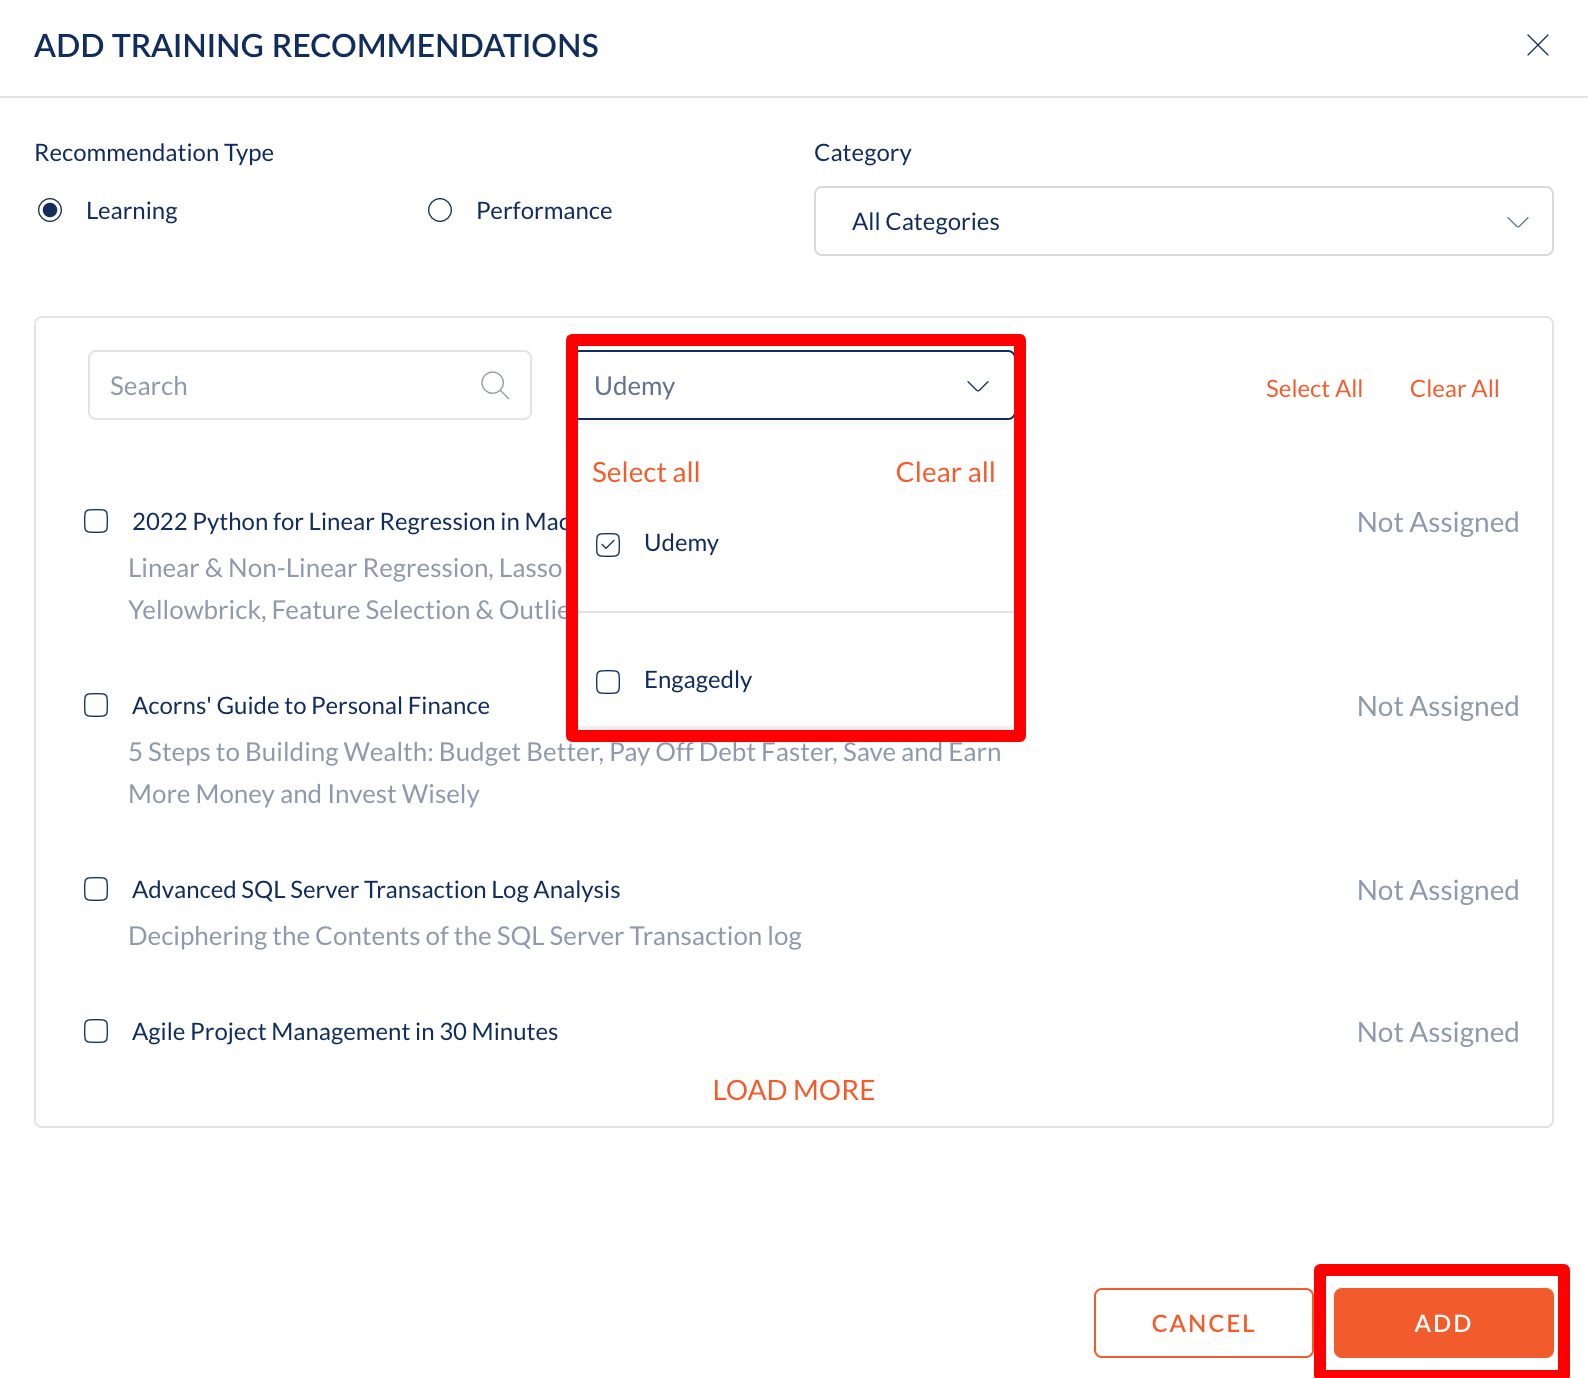Close the Add Training Recommendations dialog
The image size is (1588, 1378).
[x=1537, y=45]
